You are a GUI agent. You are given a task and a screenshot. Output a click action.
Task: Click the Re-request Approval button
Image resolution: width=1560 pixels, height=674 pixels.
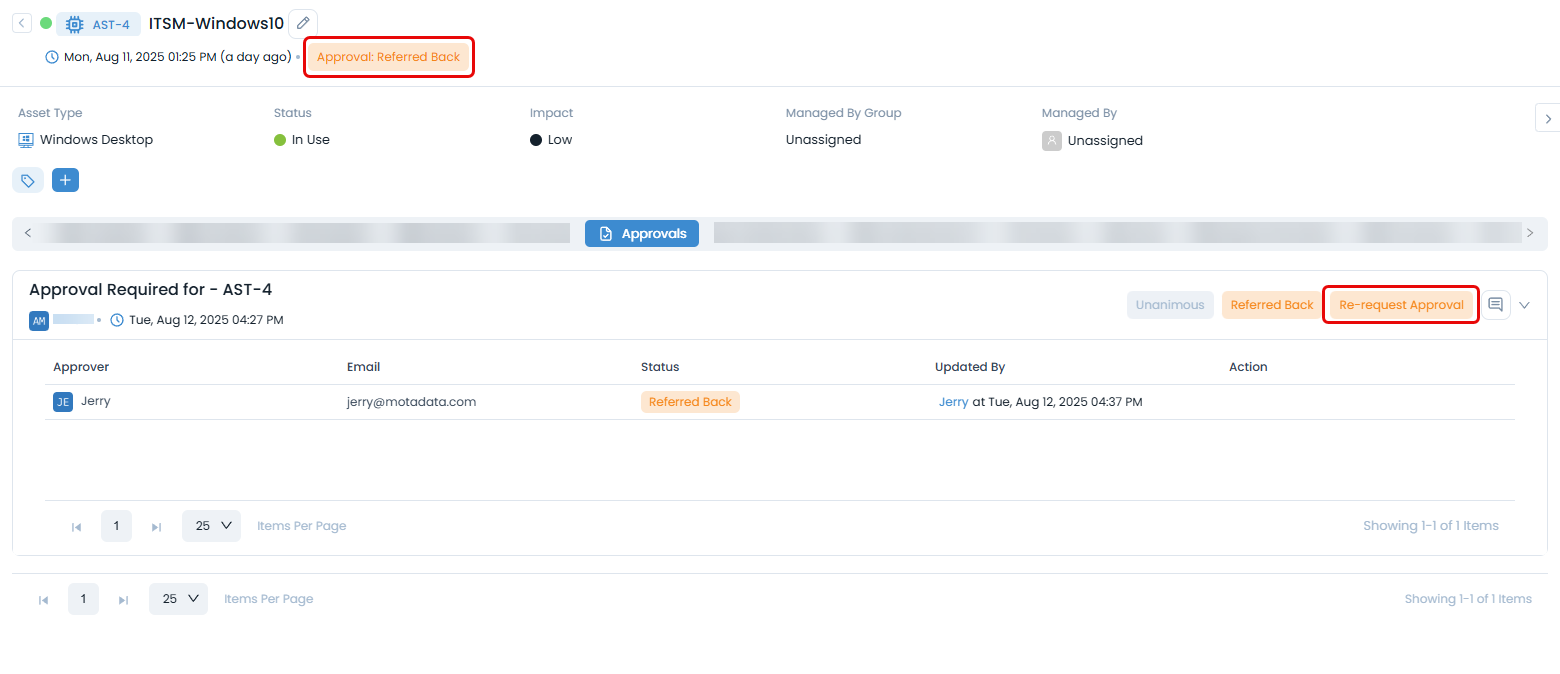coord(1400,305)
